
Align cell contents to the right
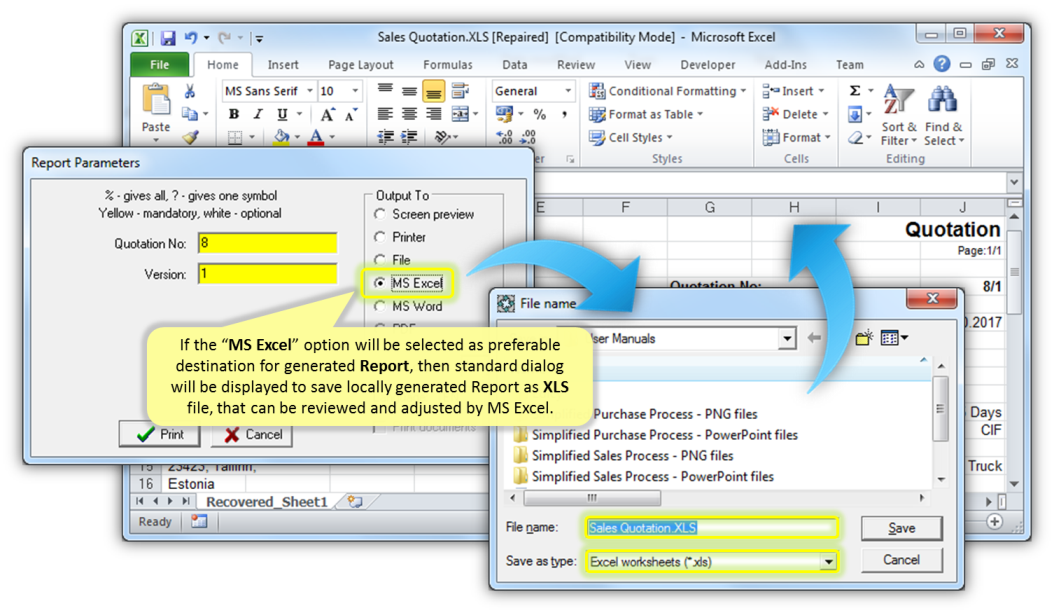pos(434,114)
